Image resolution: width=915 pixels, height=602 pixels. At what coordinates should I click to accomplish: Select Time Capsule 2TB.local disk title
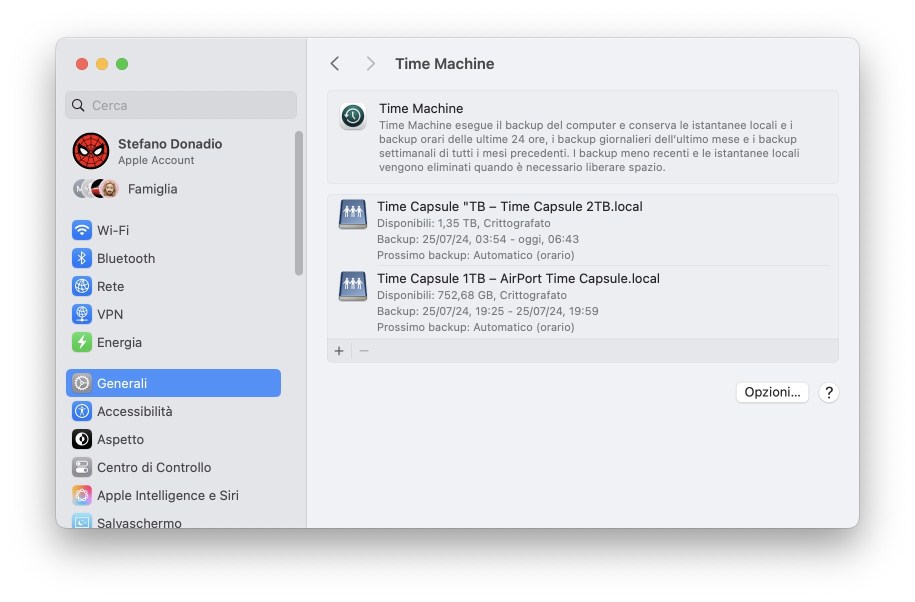pyautogui.click(x=509, y=206)
